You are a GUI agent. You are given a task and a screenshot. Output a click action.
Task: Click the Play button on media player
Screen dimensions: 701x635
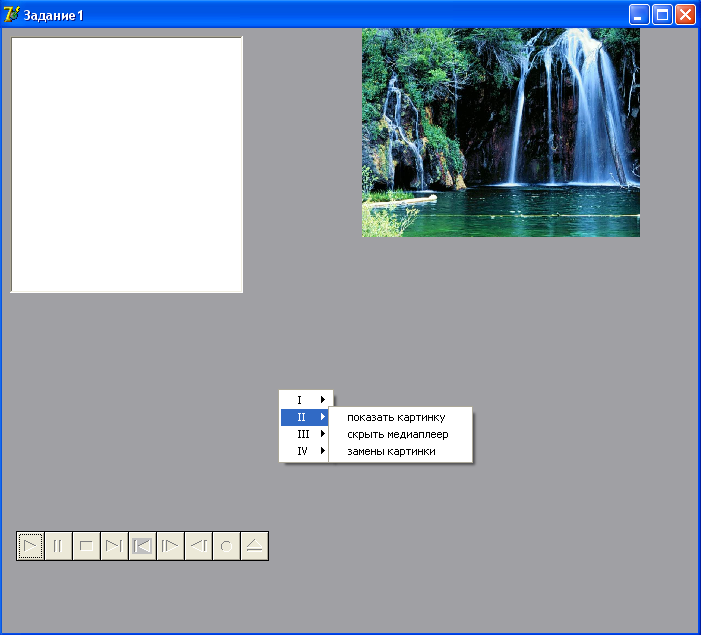[x=30, y=546]
